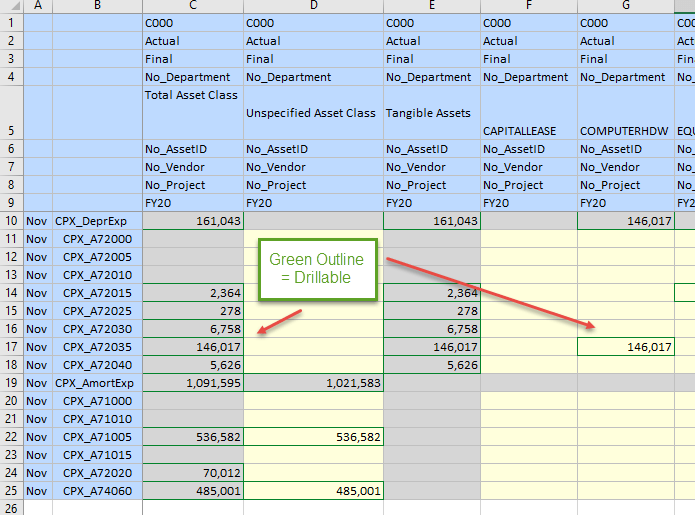Select the CPX_DeprExp account cell
This screenshot has width=695, height=515.
(x=97, y=221)
